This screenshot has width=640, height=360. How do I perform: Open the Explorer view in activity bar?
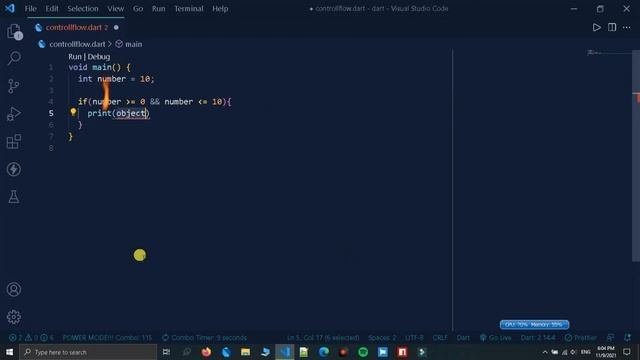(14, 31)
